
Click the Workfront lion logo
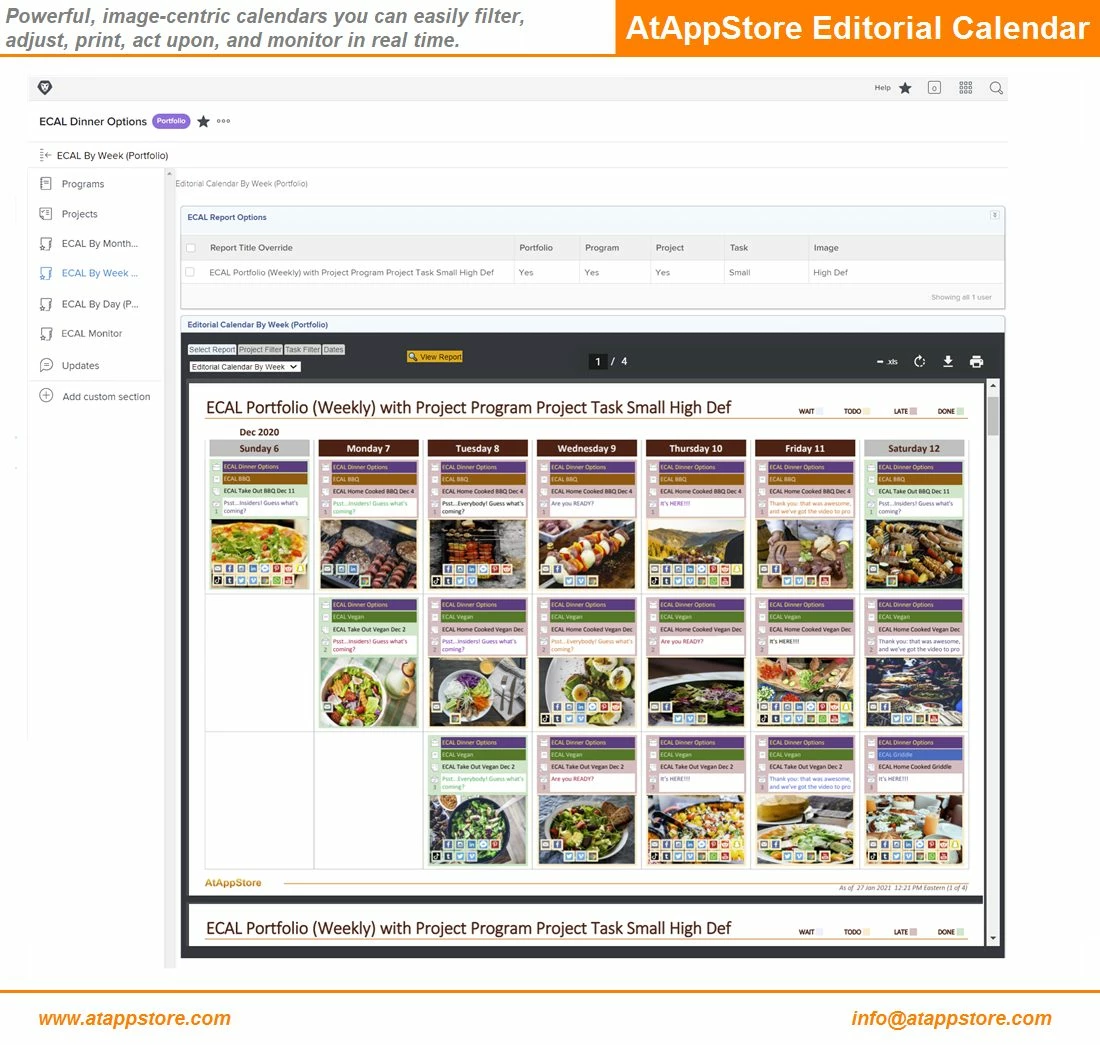click(45, 88)
